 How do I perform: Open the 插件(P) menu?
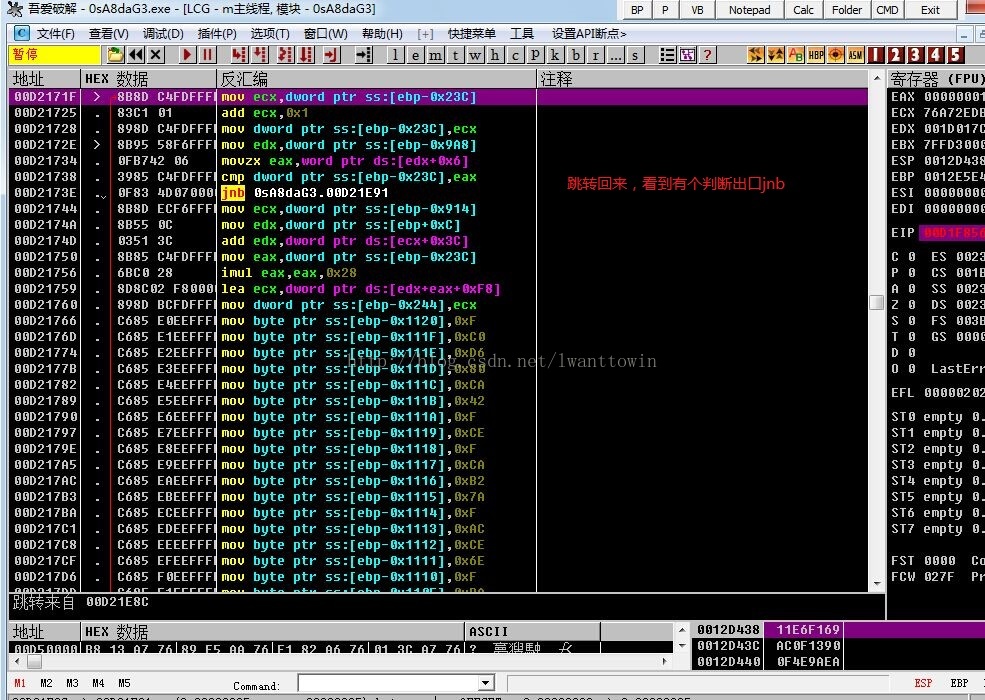(217, 33)
